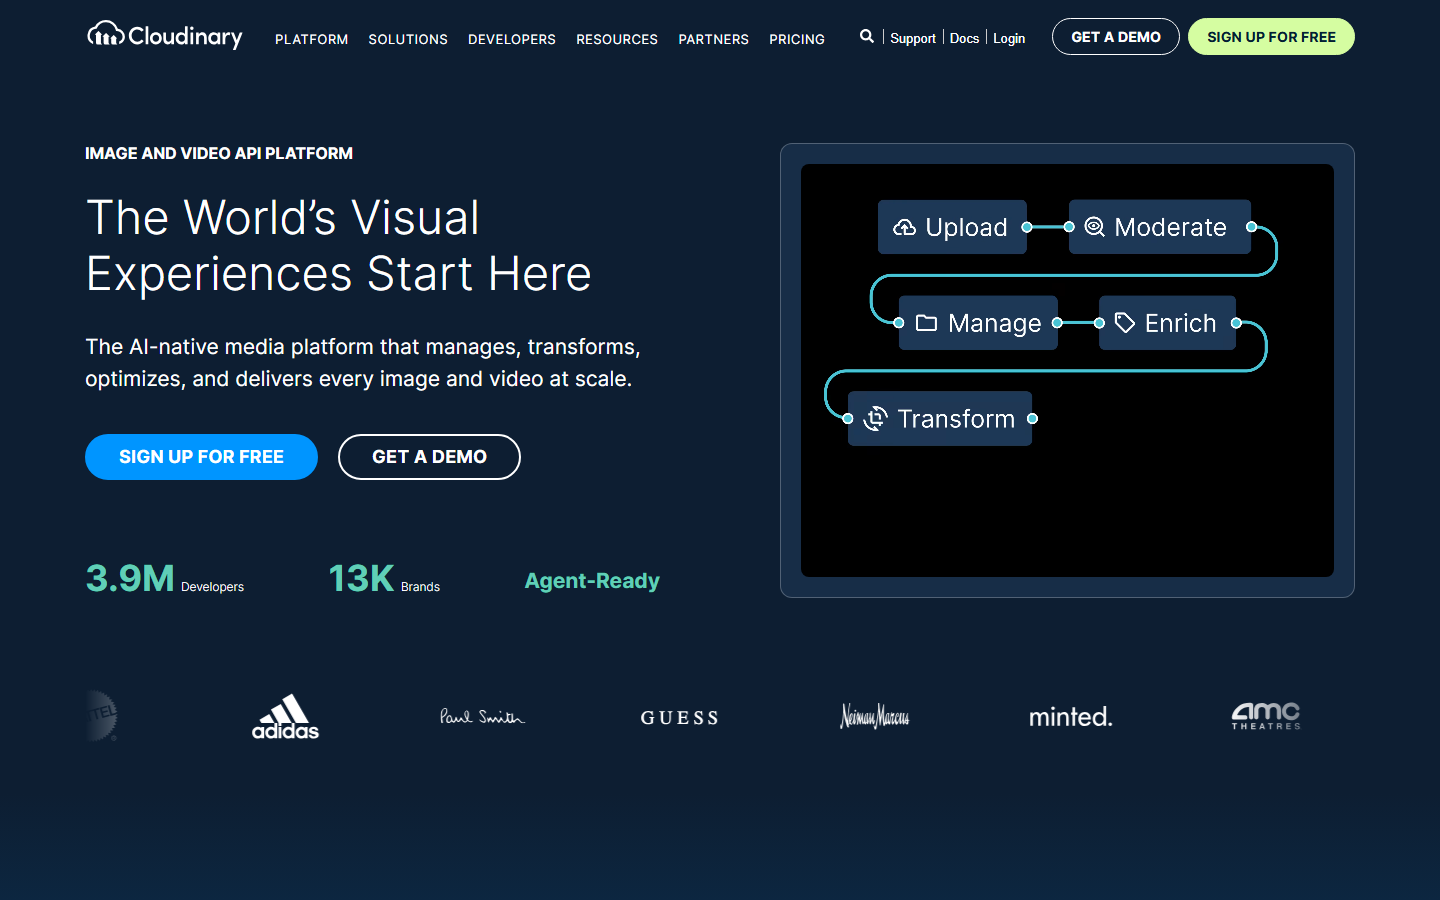
Task: Click the AMC Theatres logo
Action: [1266, 716]
